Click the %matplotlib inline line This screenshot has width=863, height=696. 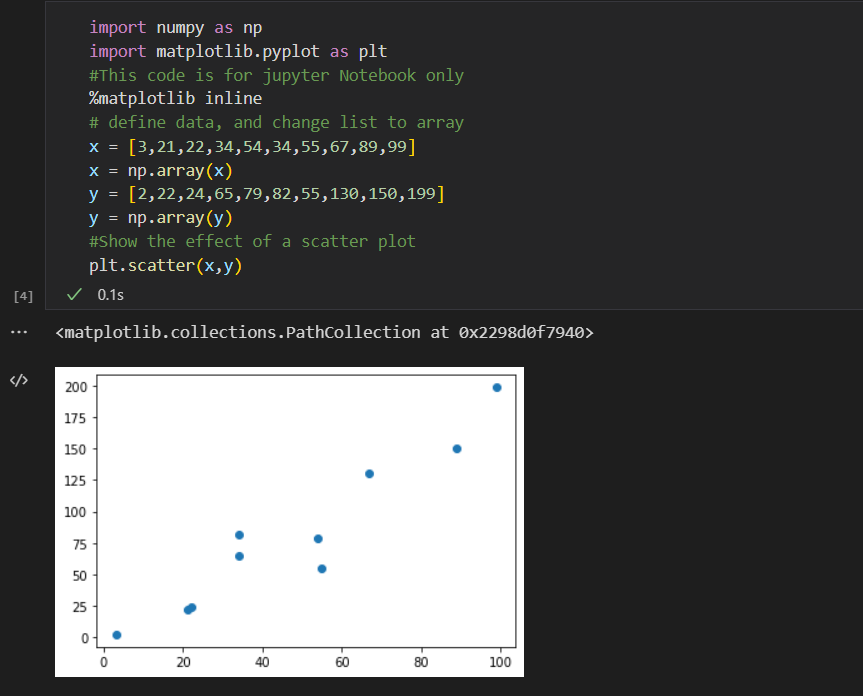click(176, 98)
